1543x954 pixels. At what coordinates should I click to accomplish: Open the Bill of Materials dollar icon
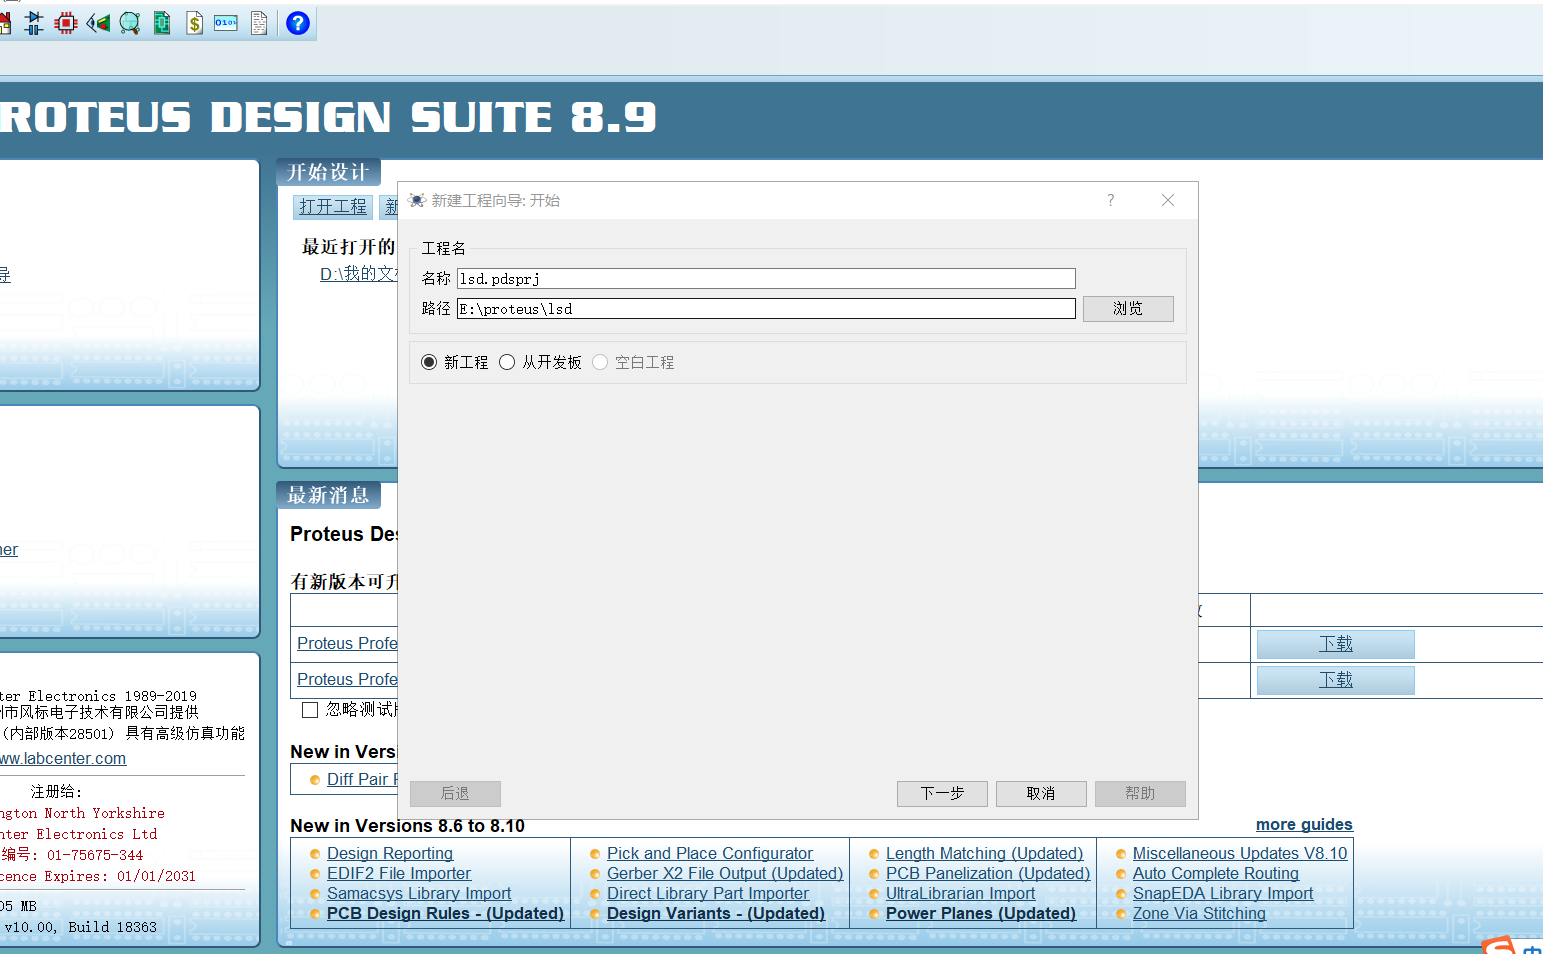(x=194, y=23)
